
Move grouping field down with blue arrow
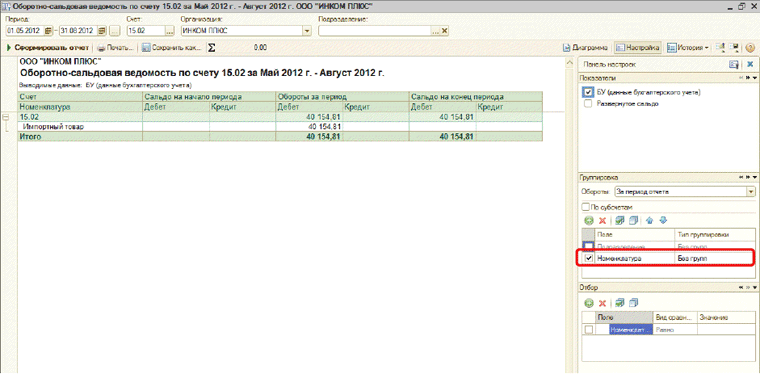[664, 220]
